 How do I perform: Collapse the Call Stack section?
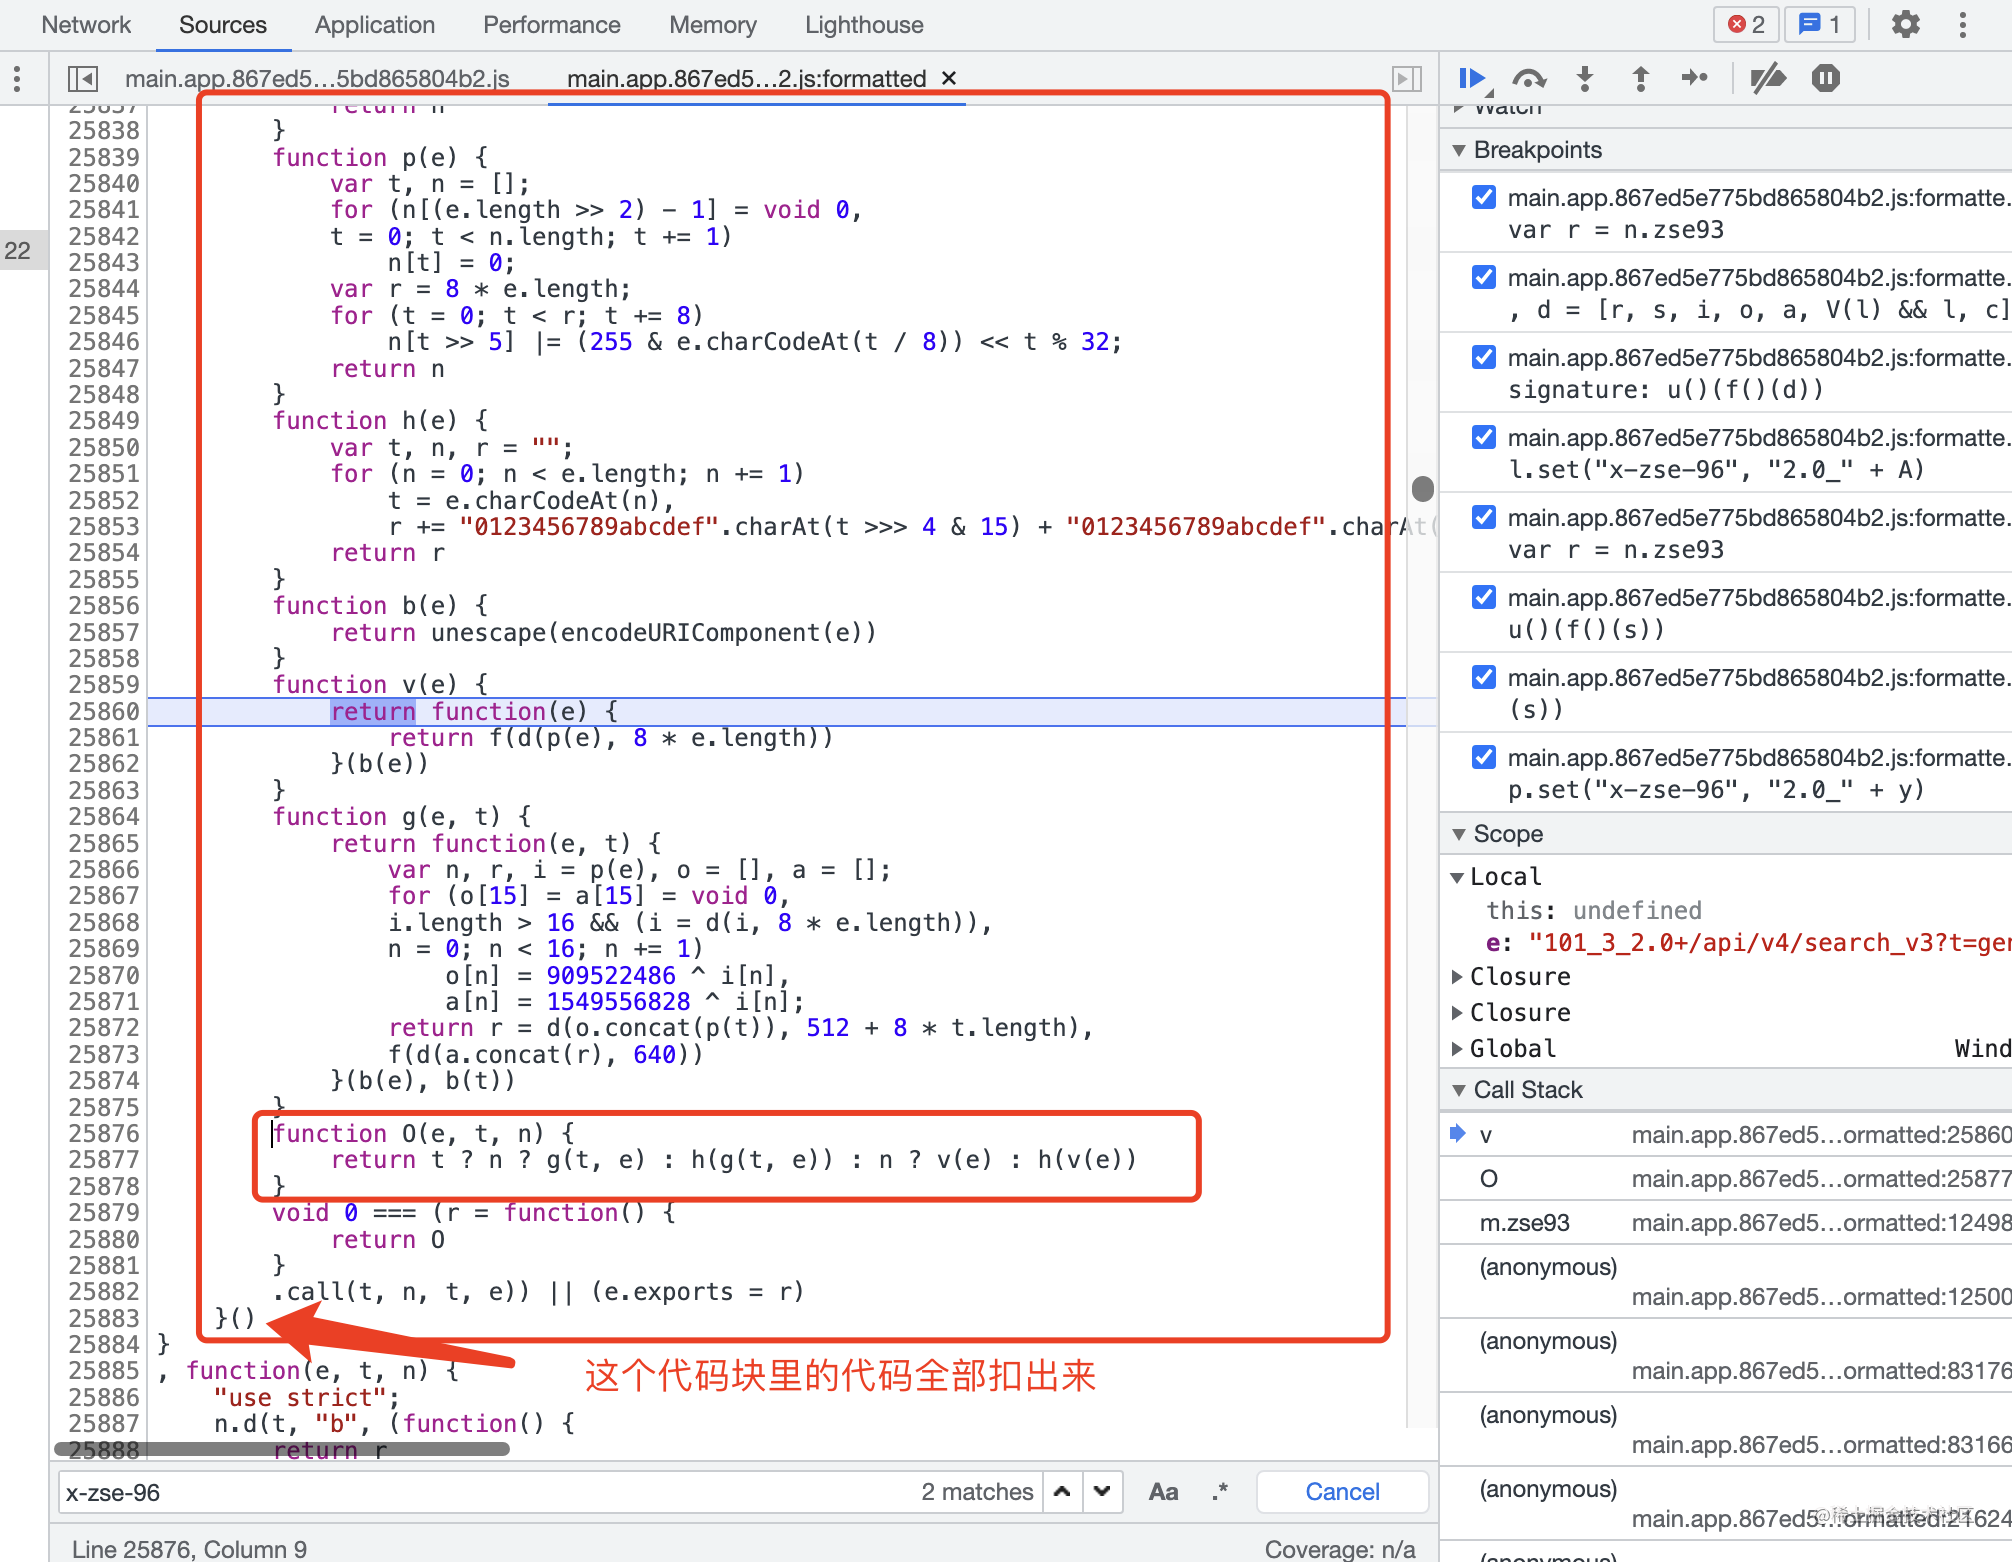tap(1459, 1090)
